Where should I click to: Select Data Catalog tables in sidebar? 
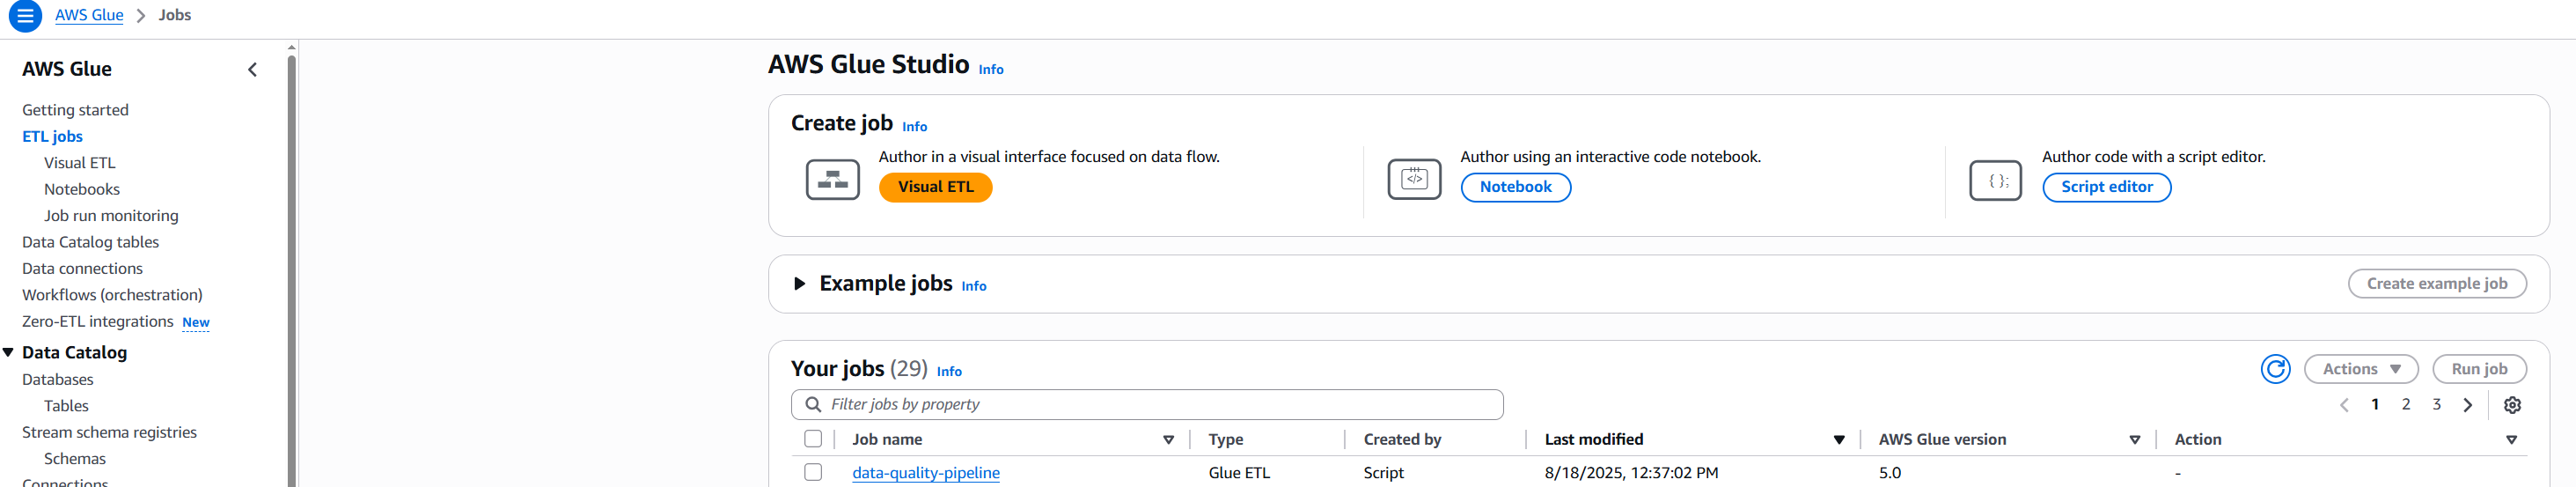click(90, 242)
